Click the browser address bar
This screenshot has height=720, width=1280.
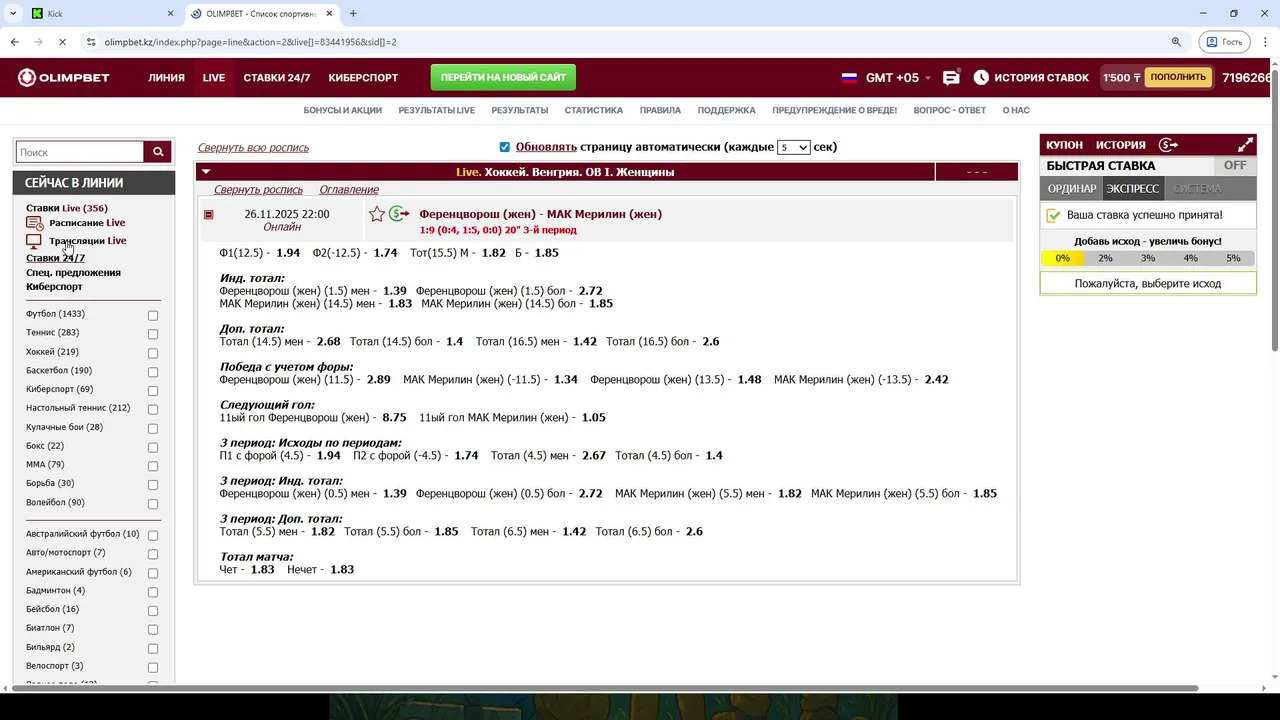(630, 42)
